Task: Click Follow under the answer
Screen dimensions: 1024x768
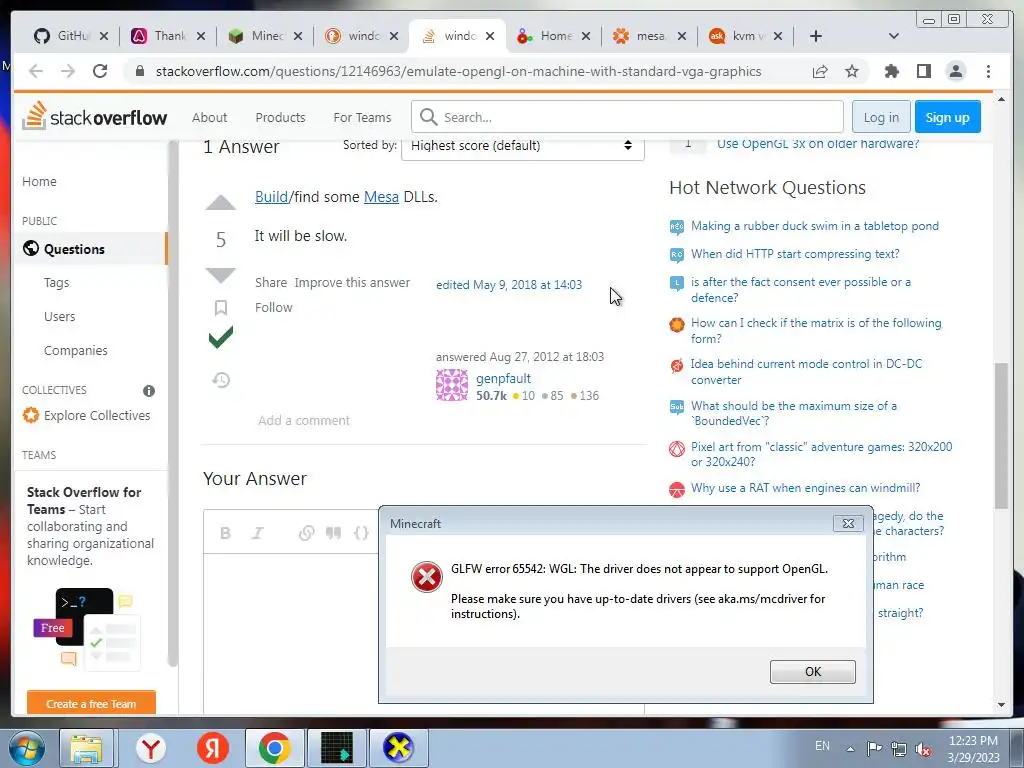Action: 274,307
